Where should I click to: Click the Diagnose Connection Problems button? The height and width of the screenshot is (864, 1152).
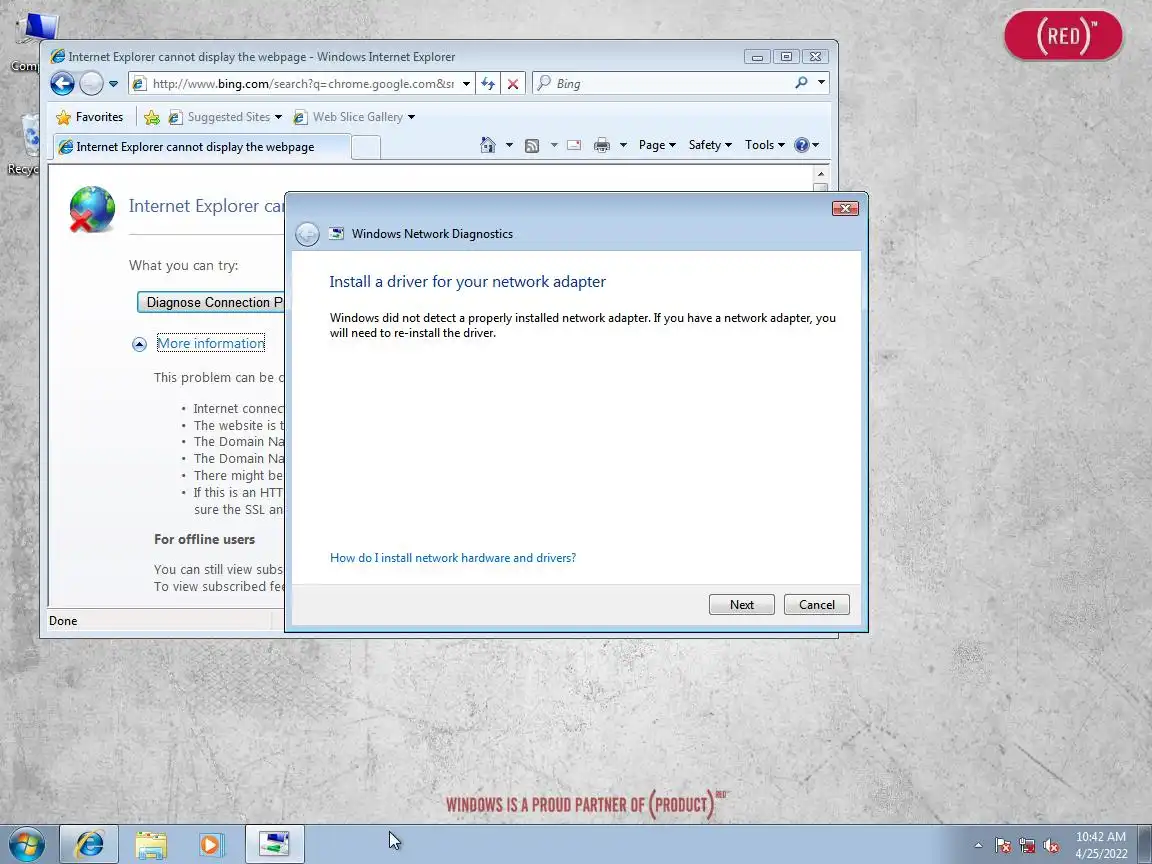[210, 302]
